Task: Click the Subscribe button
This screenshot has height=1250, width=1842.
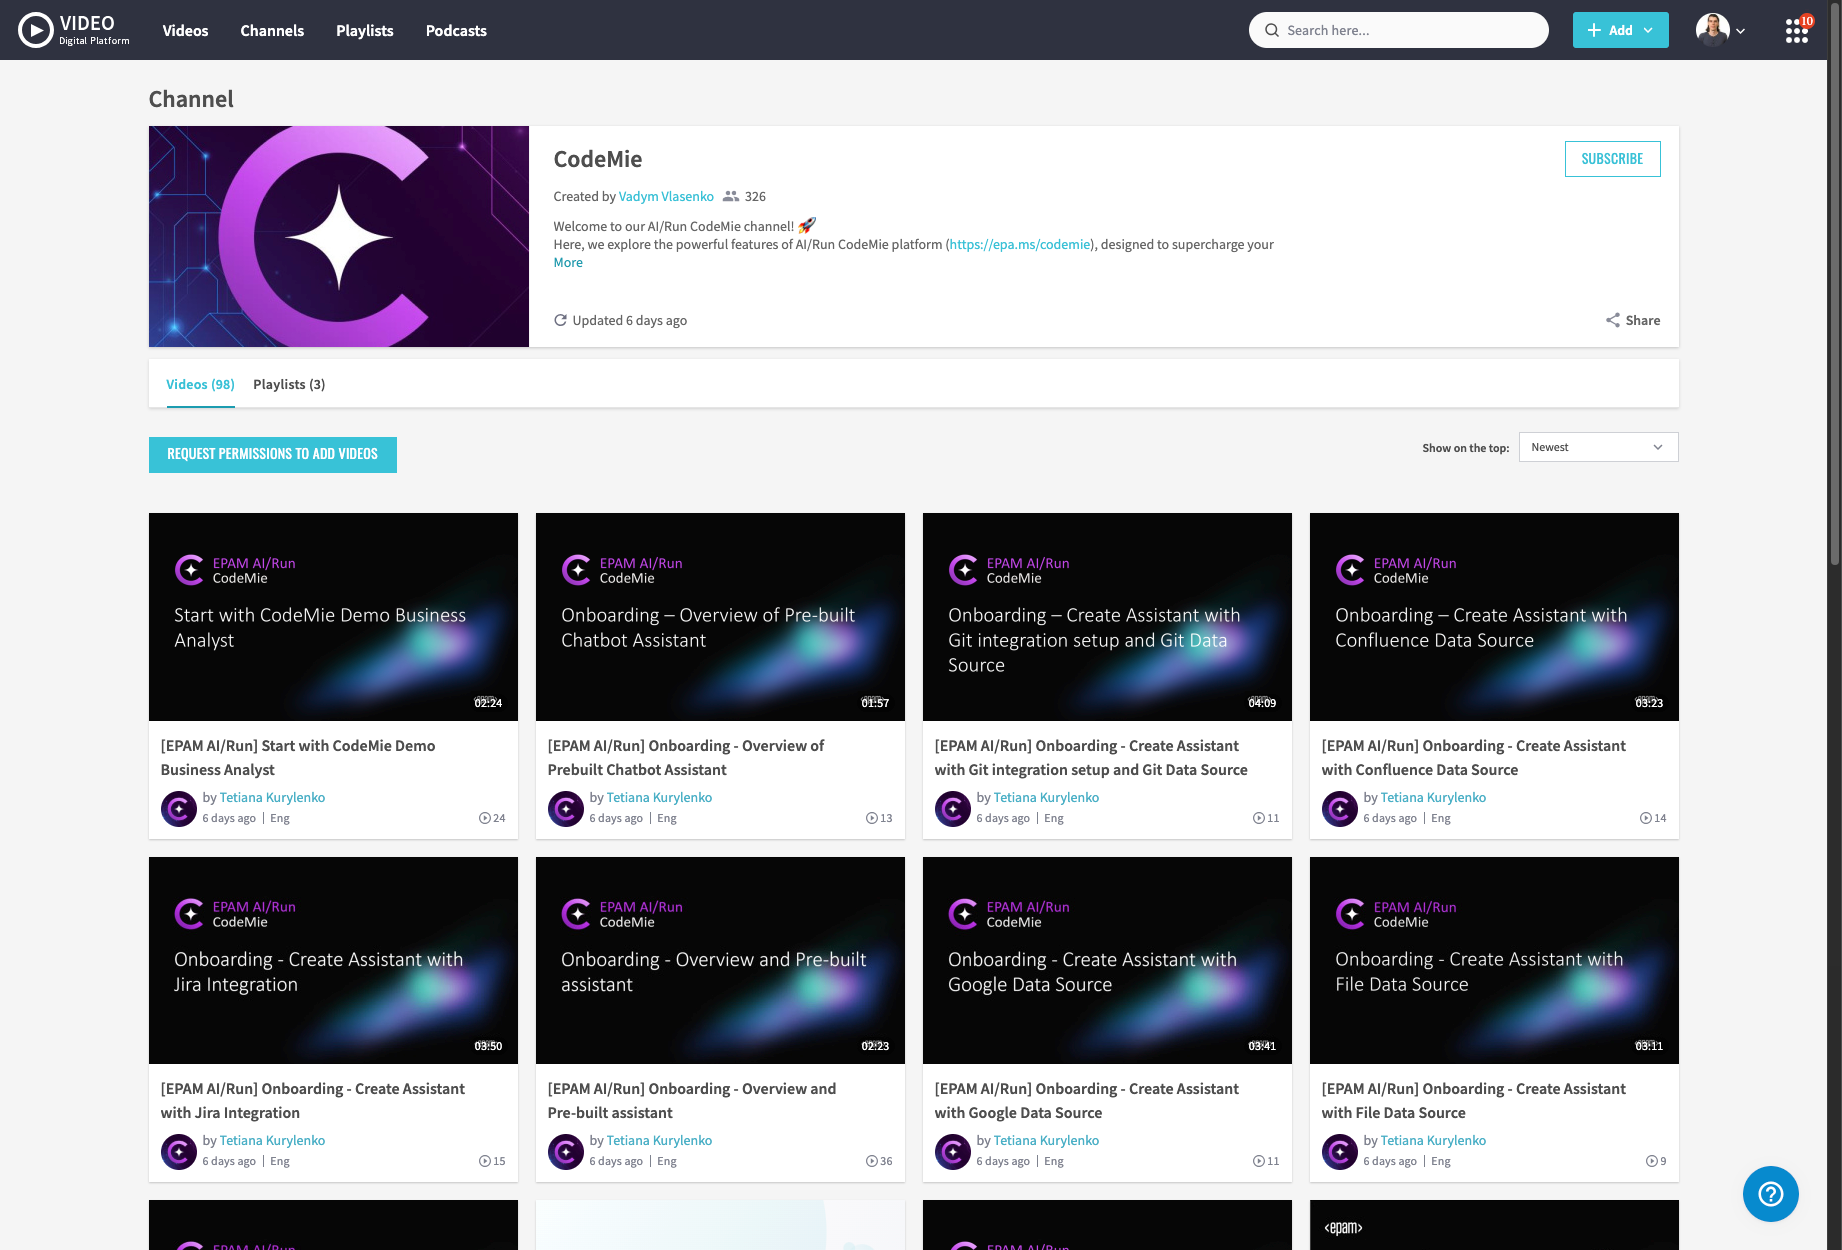Action: (x=1611, y=158)
